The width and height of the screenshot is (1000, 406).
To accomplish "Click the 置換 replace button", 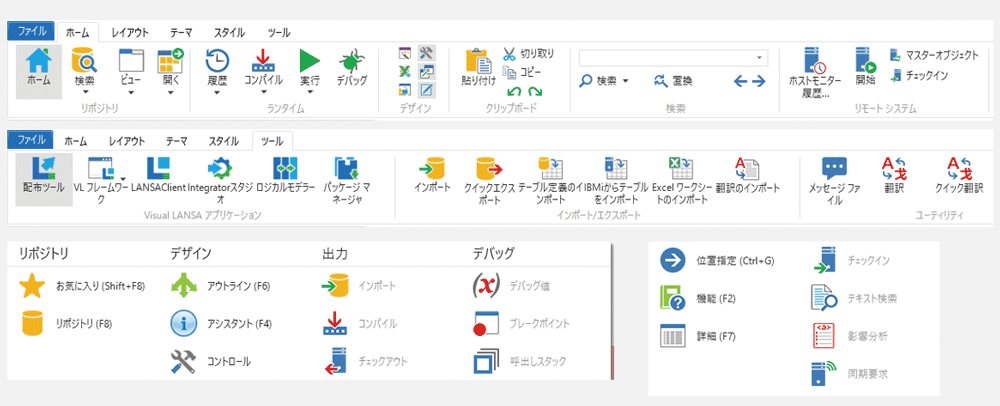I will point(674,80).
